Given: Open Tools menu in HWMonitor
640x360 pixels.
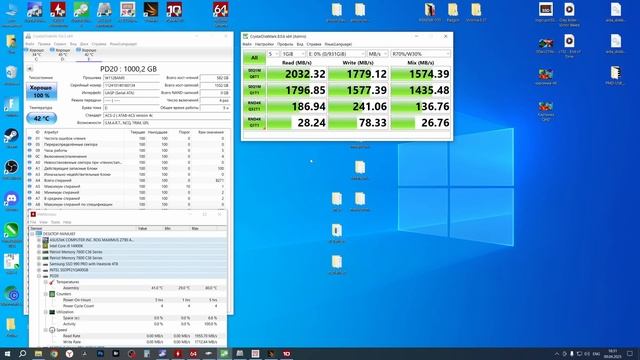Looking at the screenshot, I should pyautogui.click(x=55, y=222).
